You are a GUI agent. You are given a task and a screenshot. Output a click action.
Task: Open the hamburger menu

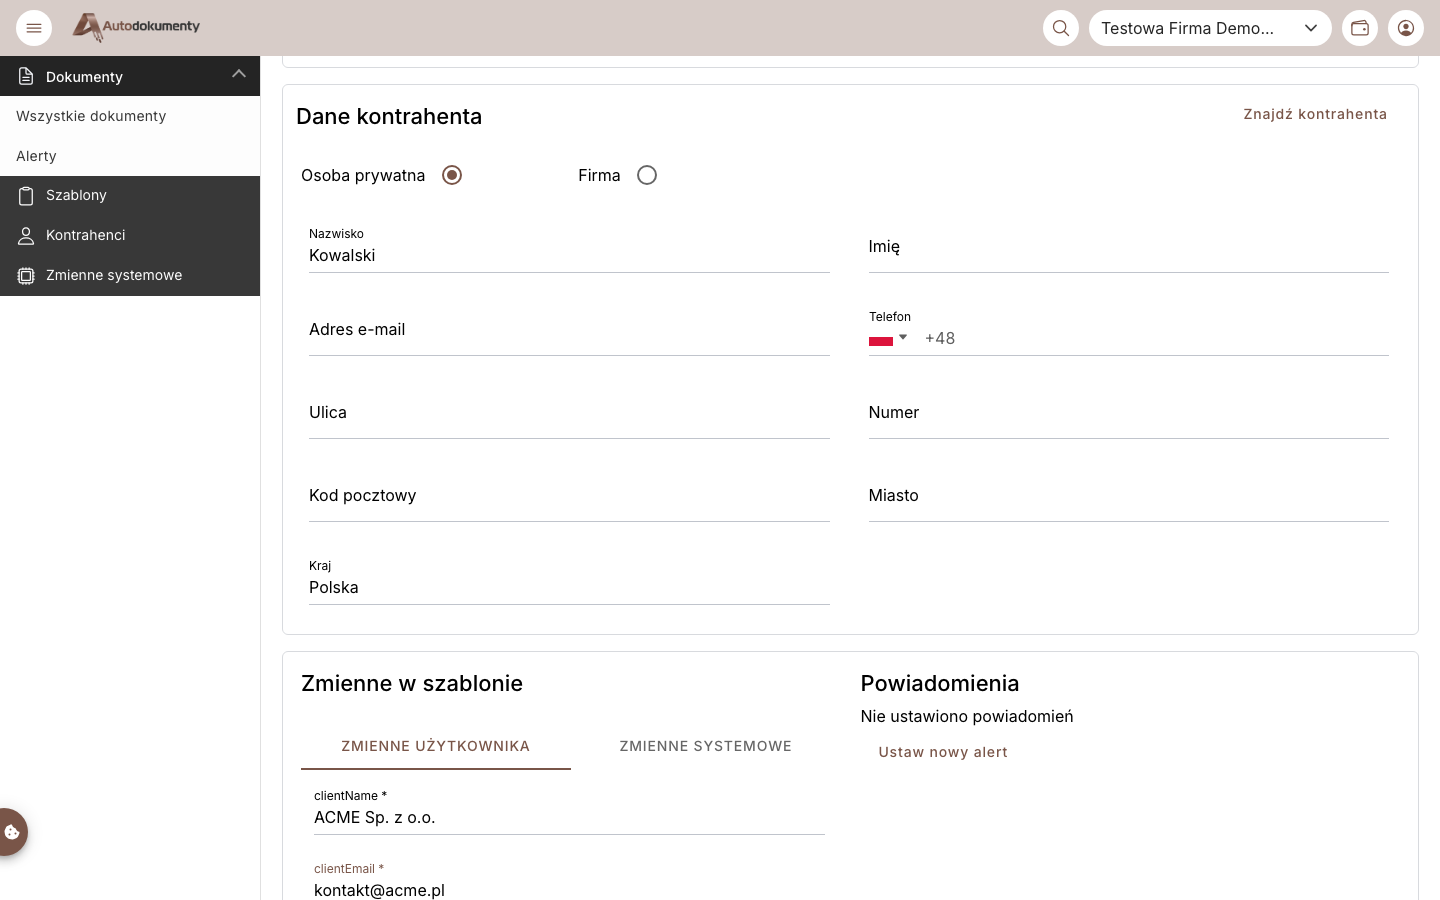click(x=34, y=28)
